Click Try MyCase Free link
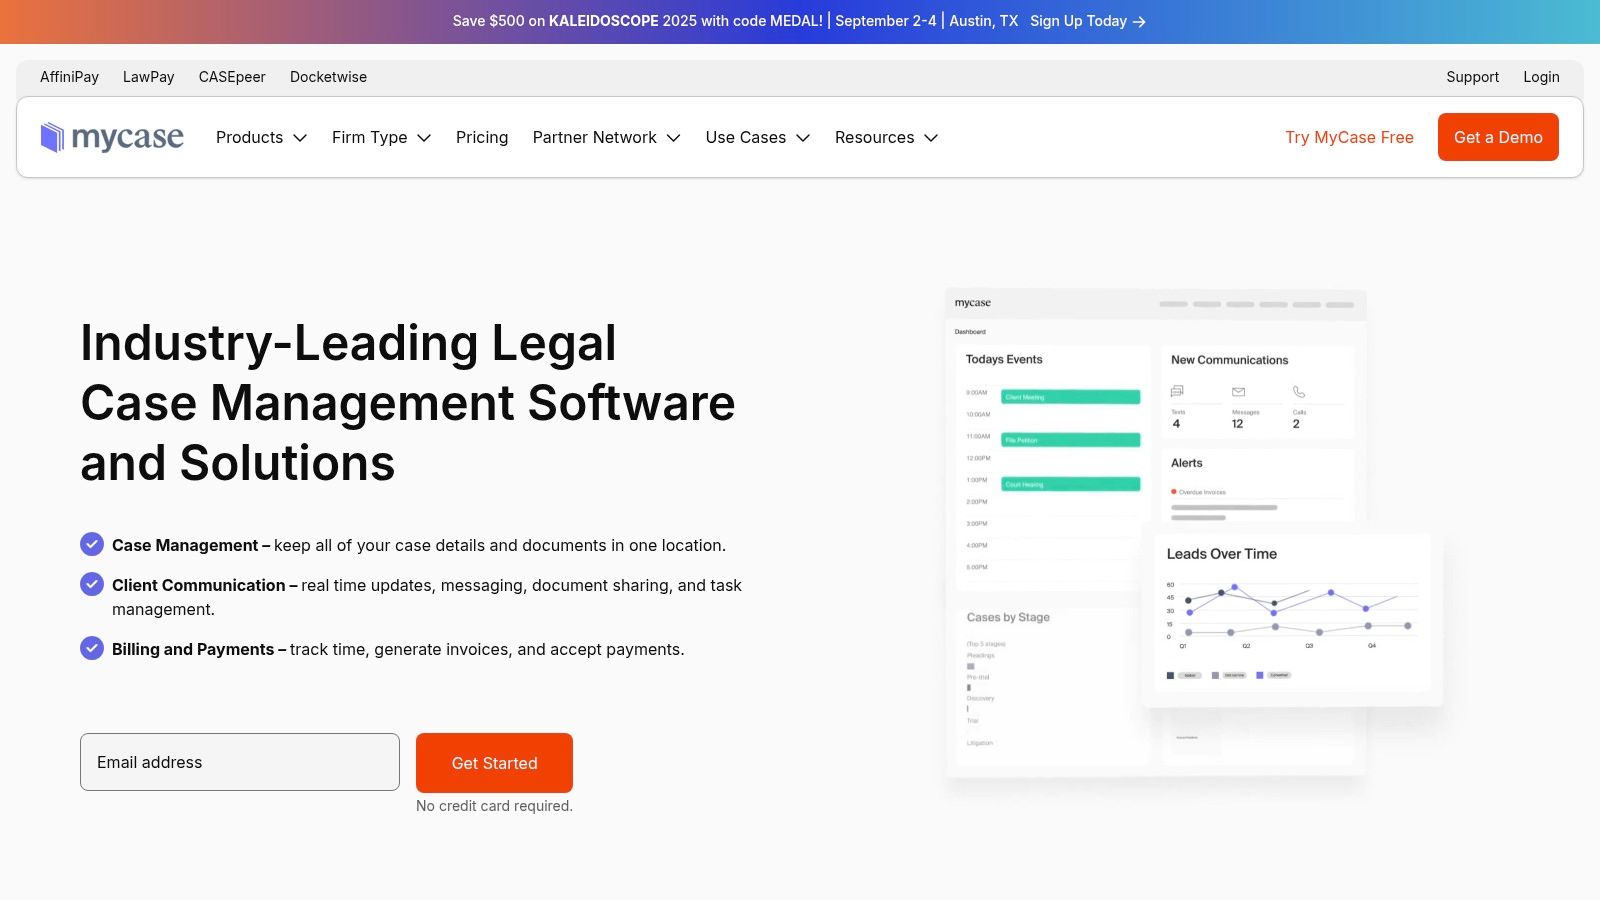The width and height of the screenshot is (1600, 900). click(1349, 137)
